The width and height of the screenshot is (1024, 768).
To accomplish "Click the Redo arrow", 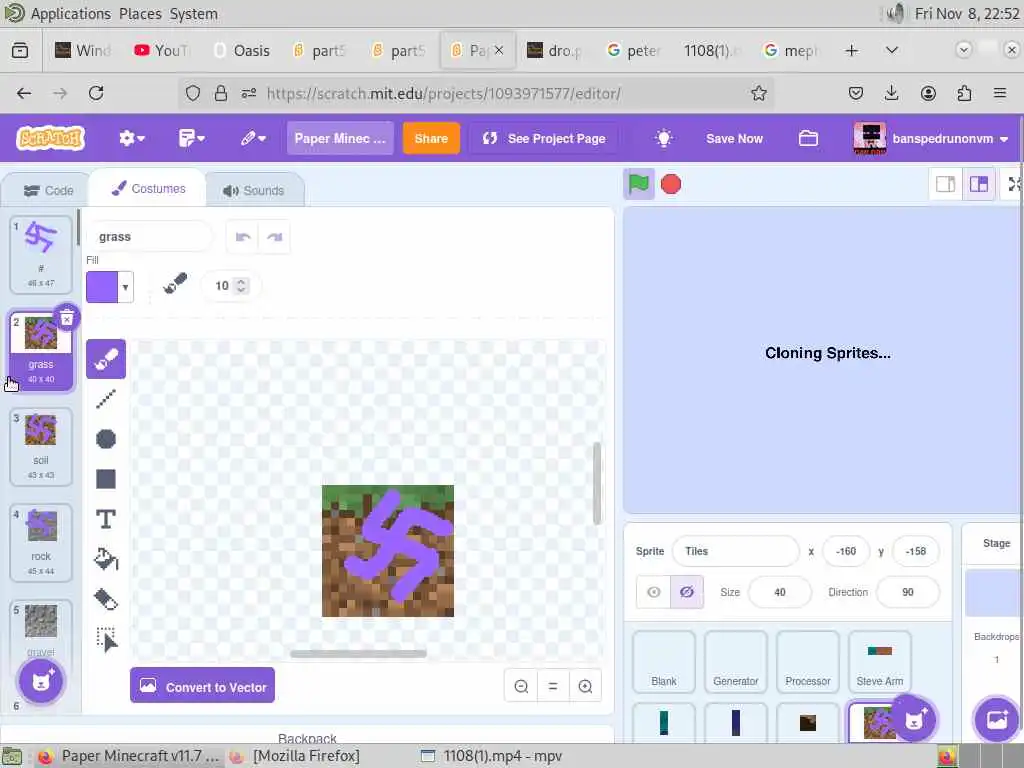I will click(x=274, y=236).
